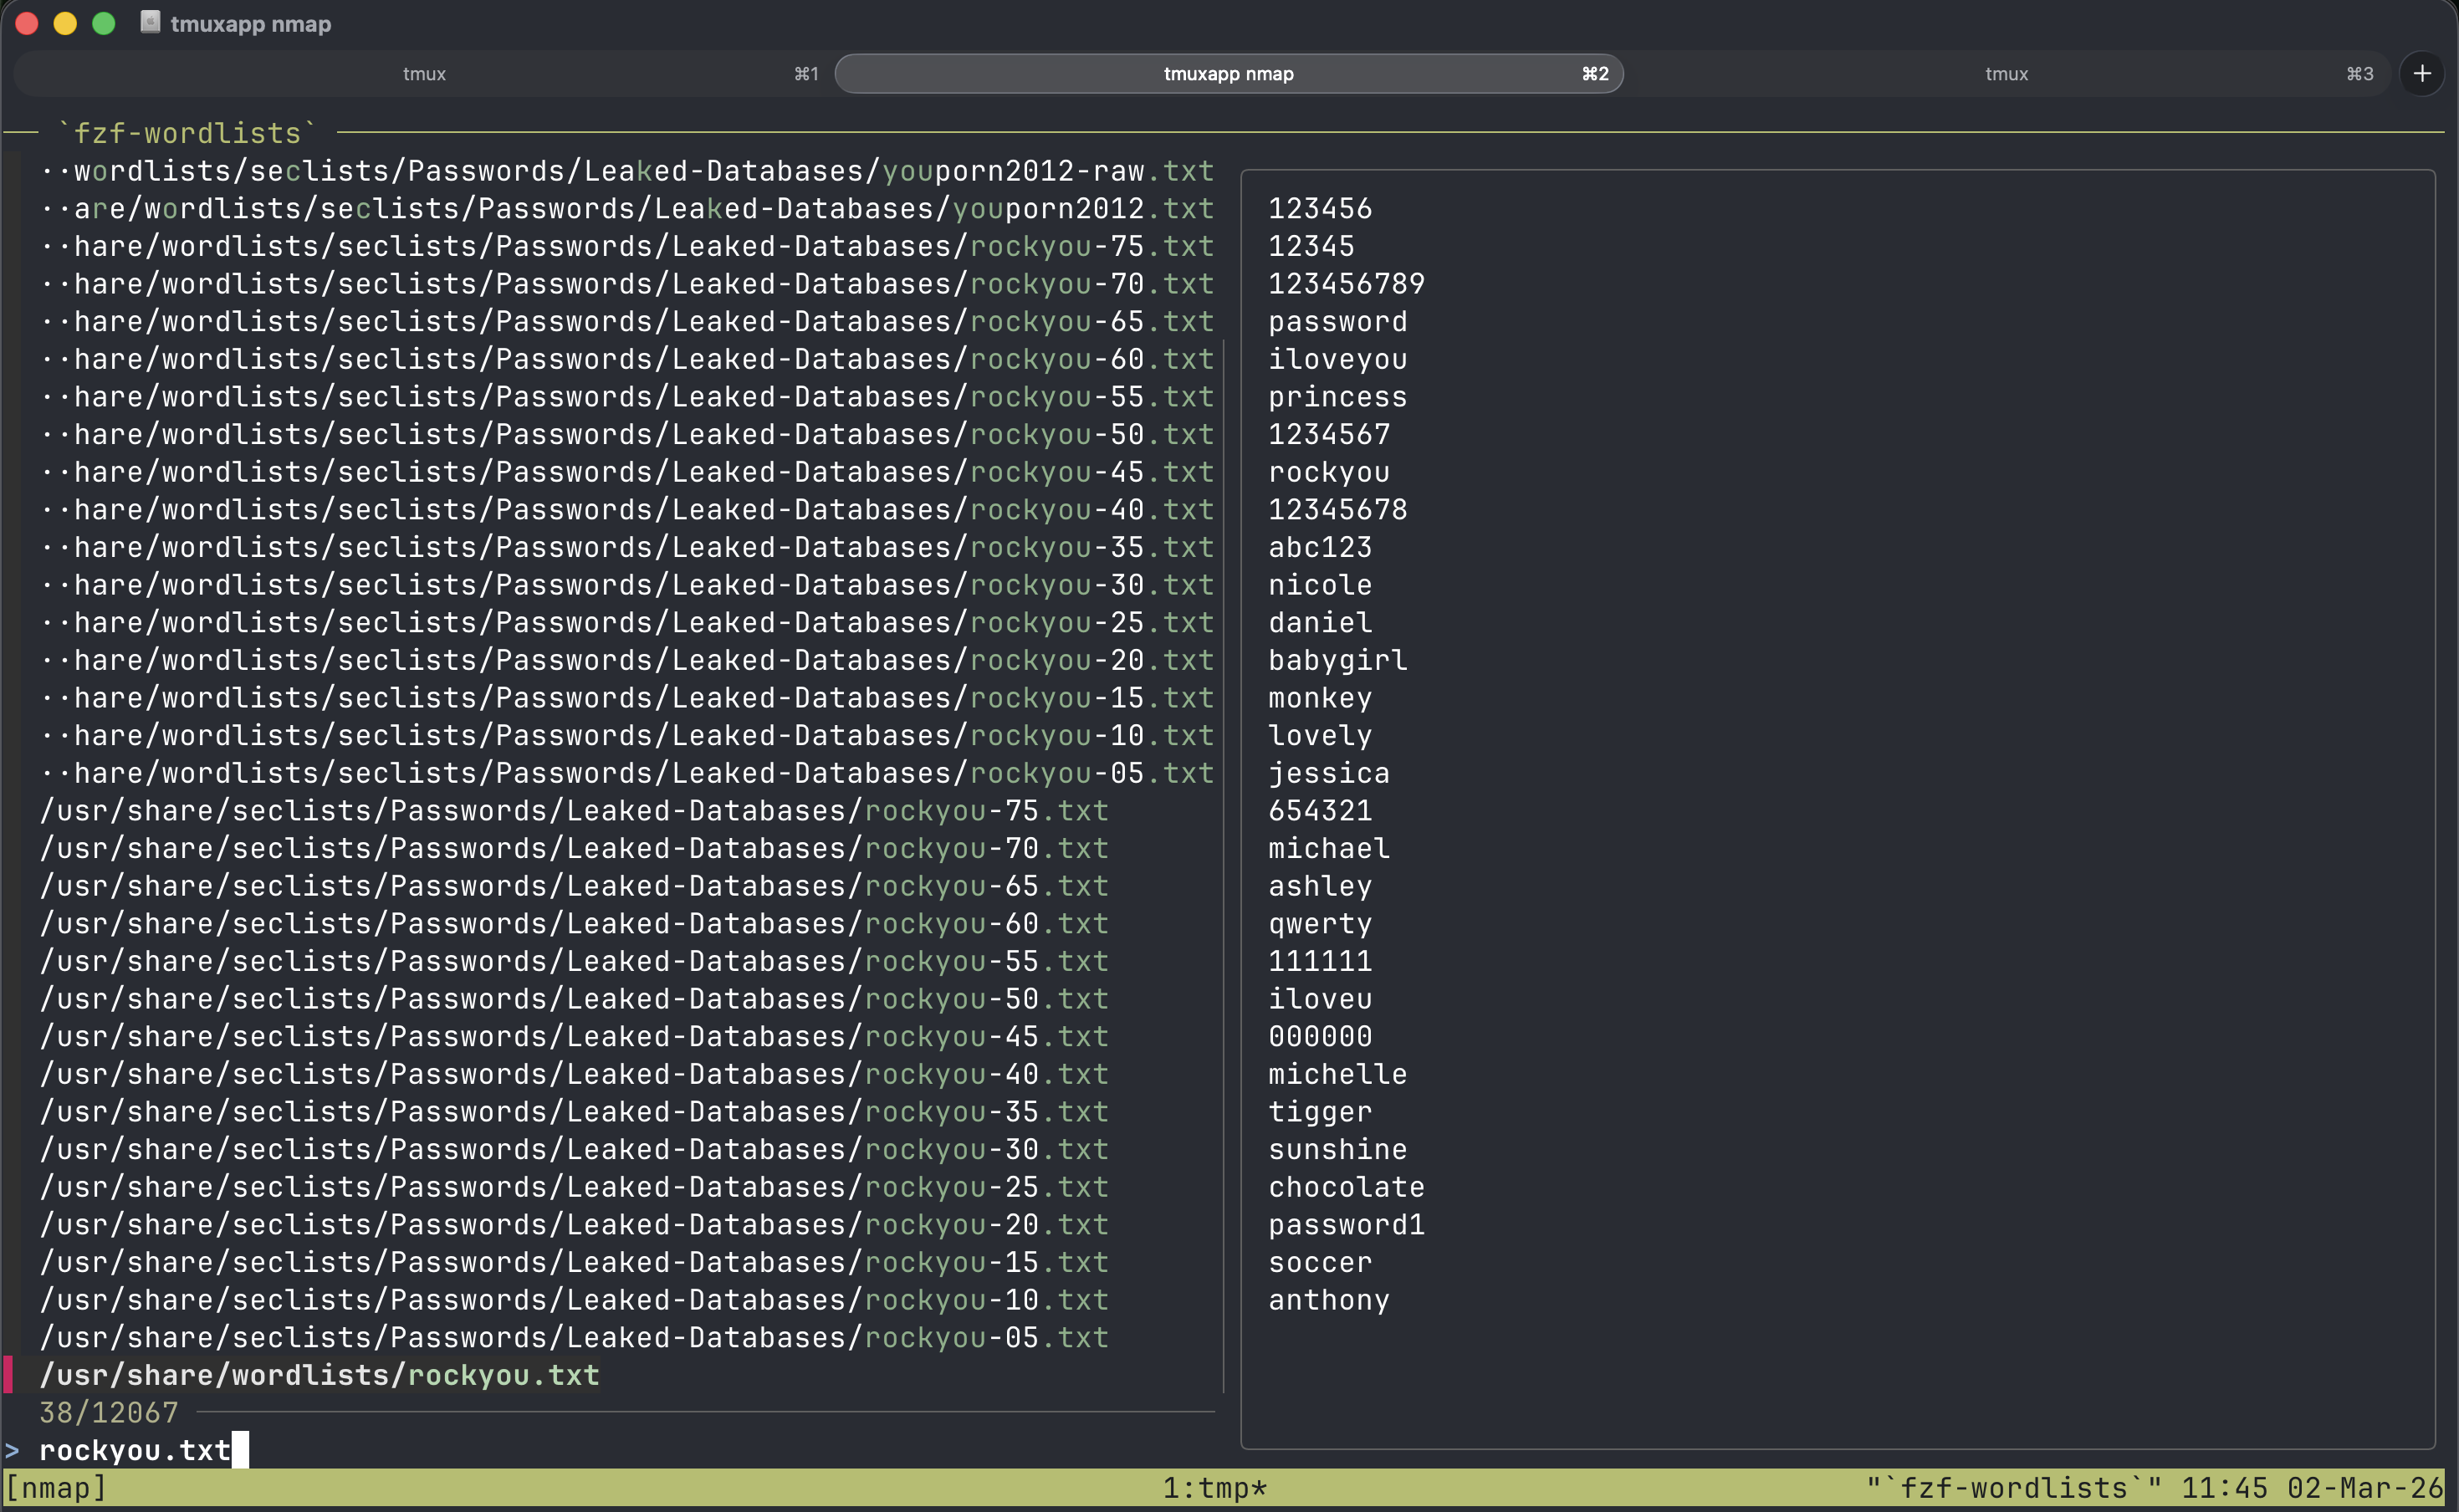Choose /usr/share/seclists rockyou-30.txt
This screenshot has width=2459, height=1512.
(574, 1150)
